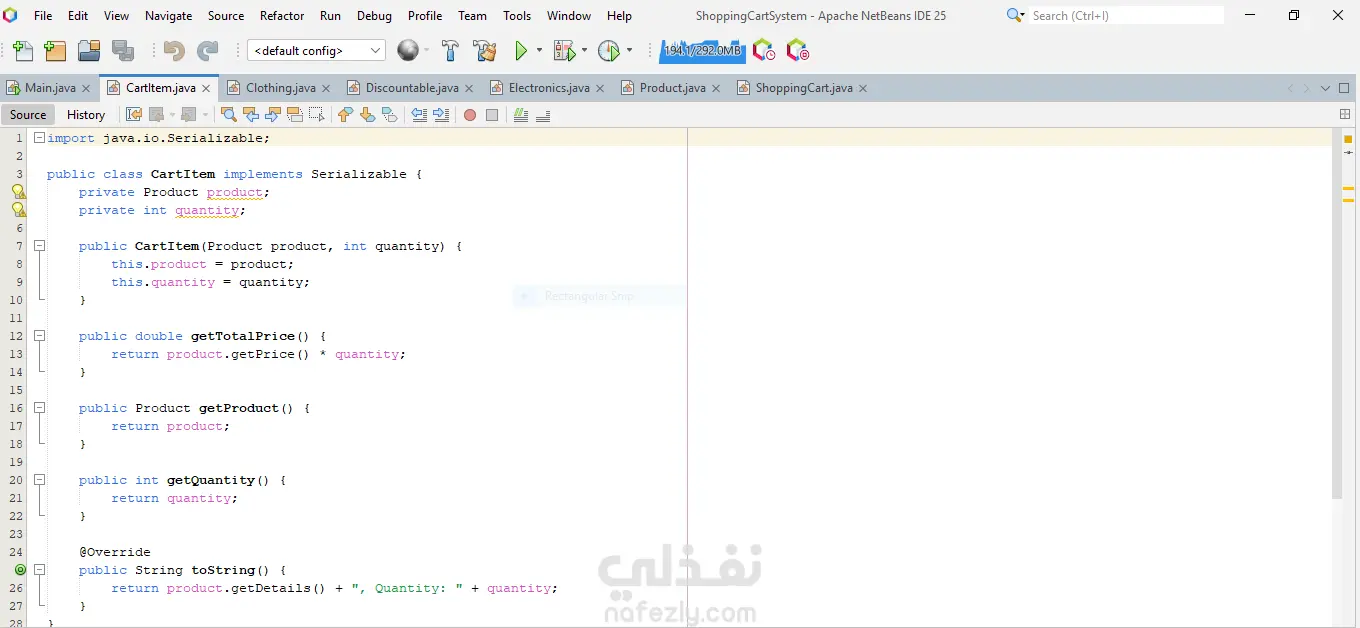
Task: Click the New File toolbar icon
Action: [x=23, y=51]
